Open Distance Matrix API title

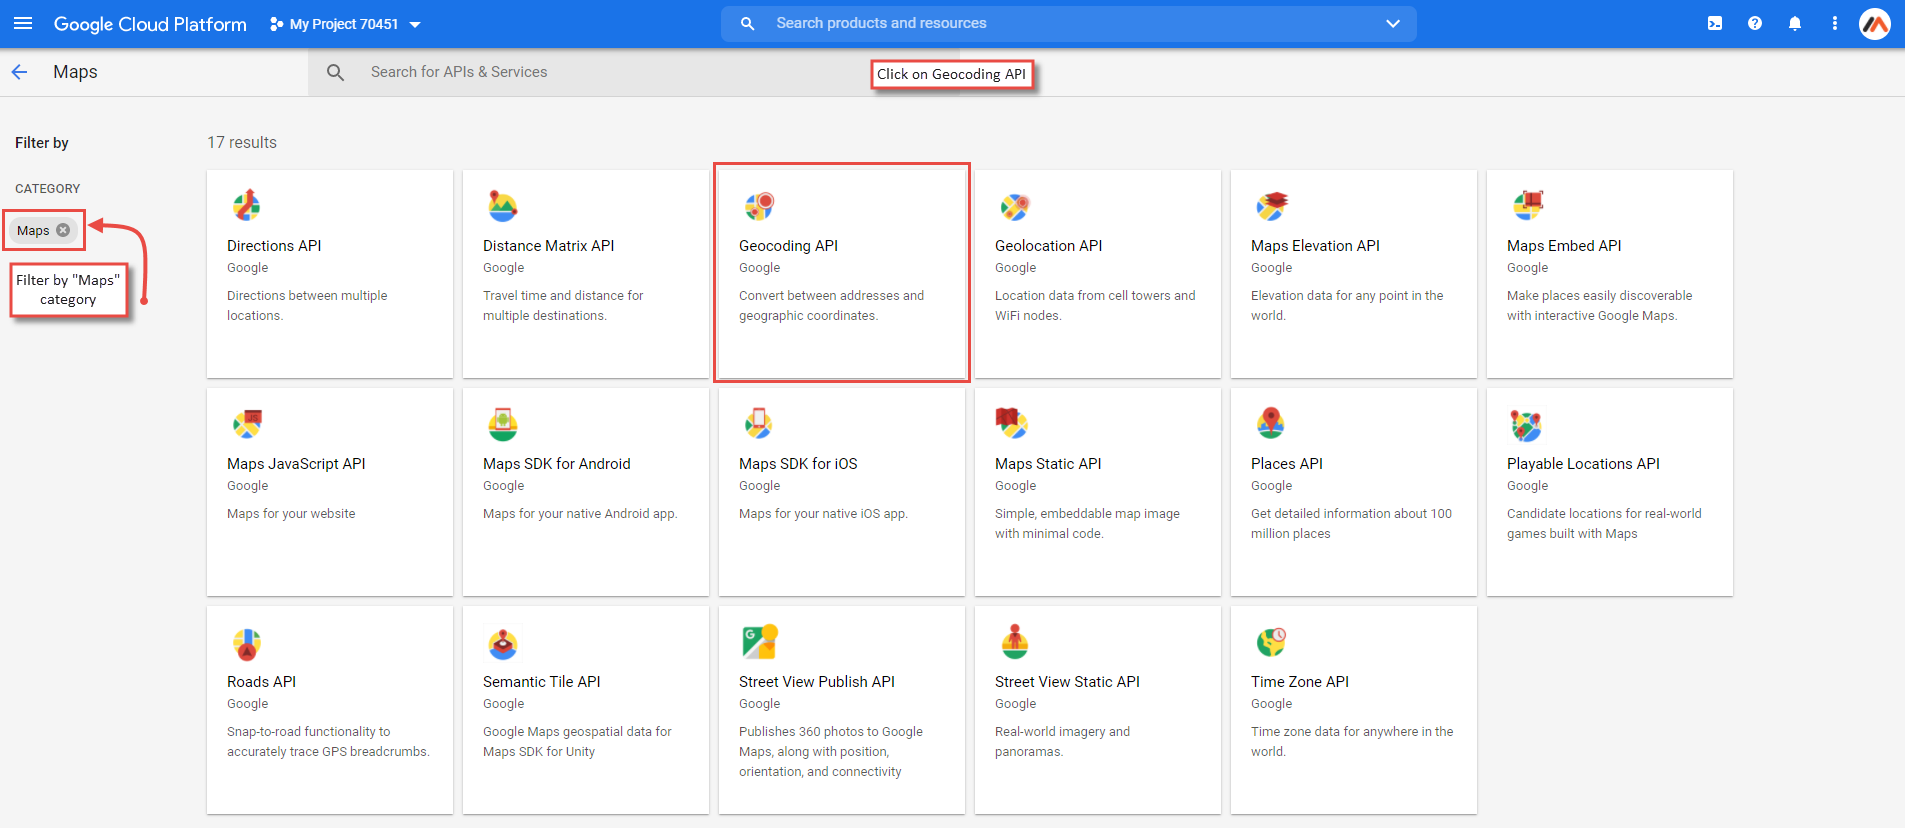(549, 246)
